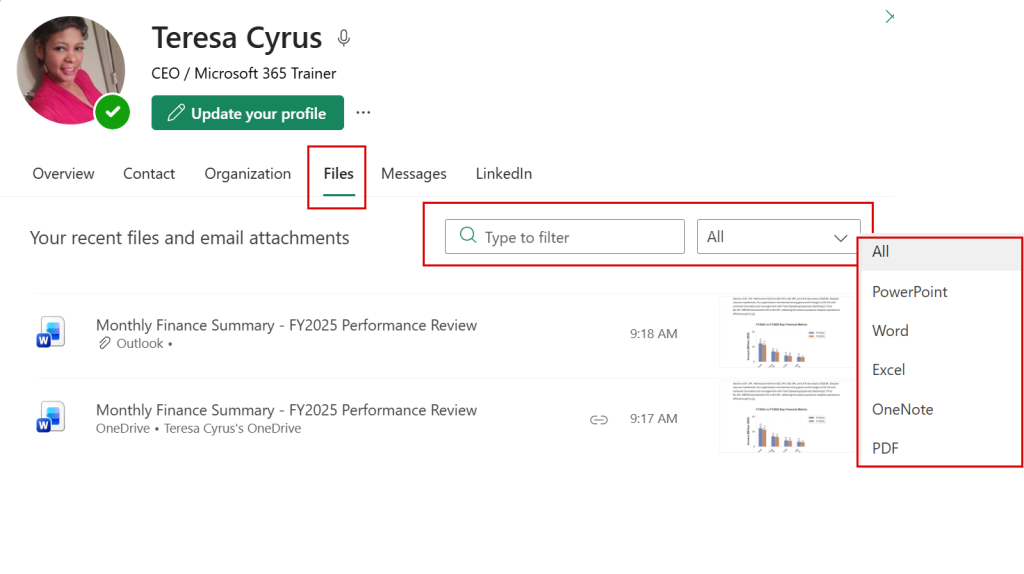The image size is (1024, 574).
Task: Click the thumbnail preview of 9:18 AM file
Action: (x=786, y=332)
